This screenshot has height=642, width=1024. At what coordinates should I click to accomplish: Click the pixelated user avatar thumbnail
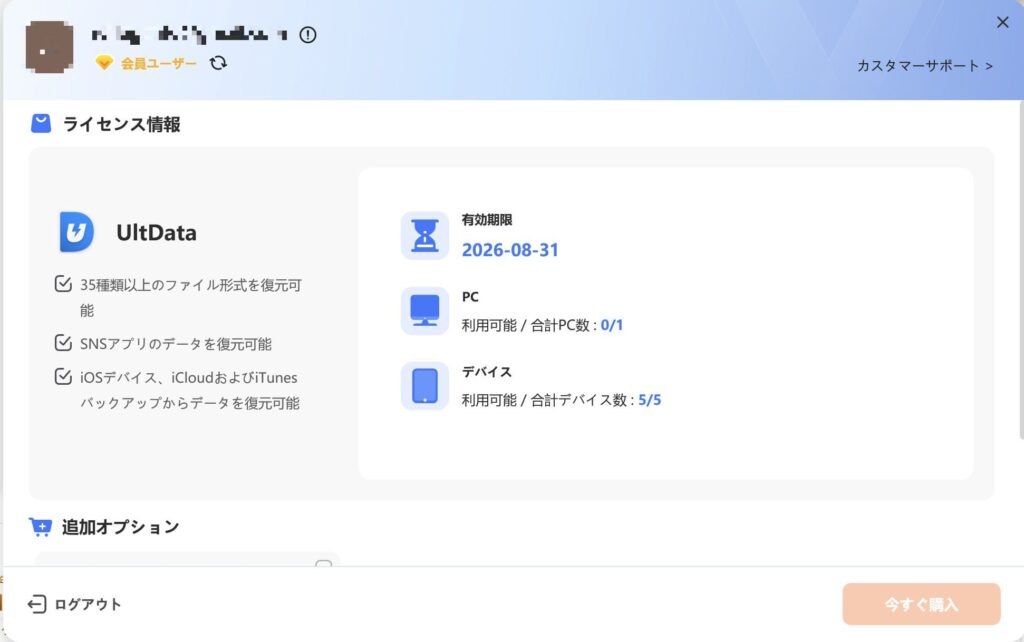click(x=49, y=47)
